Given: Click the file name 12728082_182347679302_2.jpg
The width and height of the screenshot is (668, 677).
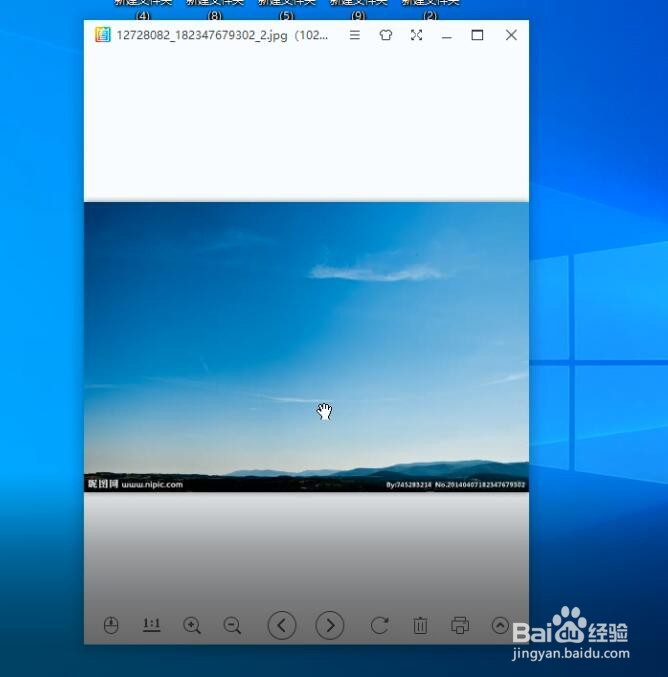Looking at the screenshot, I should tap(202, 35).
